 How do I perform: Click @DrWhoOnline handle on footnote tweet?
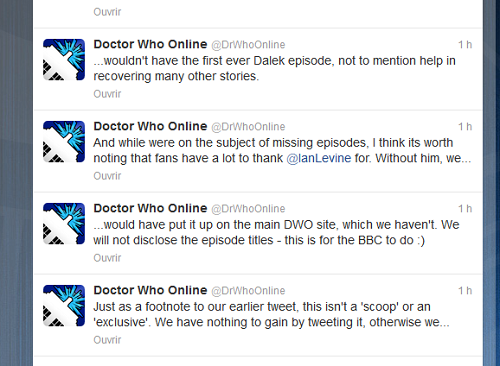pyautogui.click(x=248, y=291)
